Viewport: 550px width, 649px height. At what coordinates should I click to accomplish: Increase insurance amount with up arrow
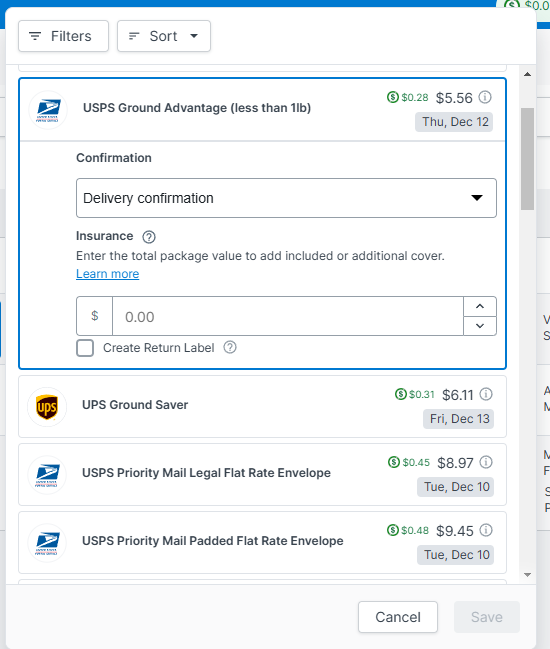pos(480,307)
